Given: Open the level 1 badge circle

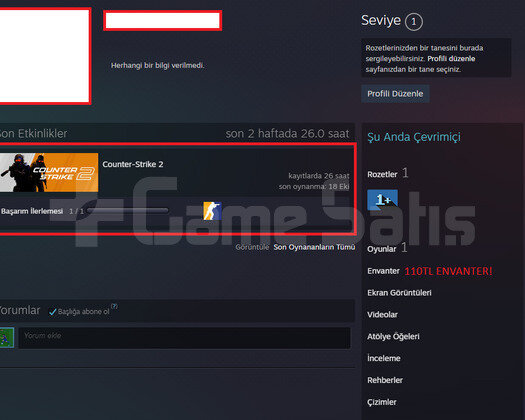Looking at the screenshot, I should (414, 22).
